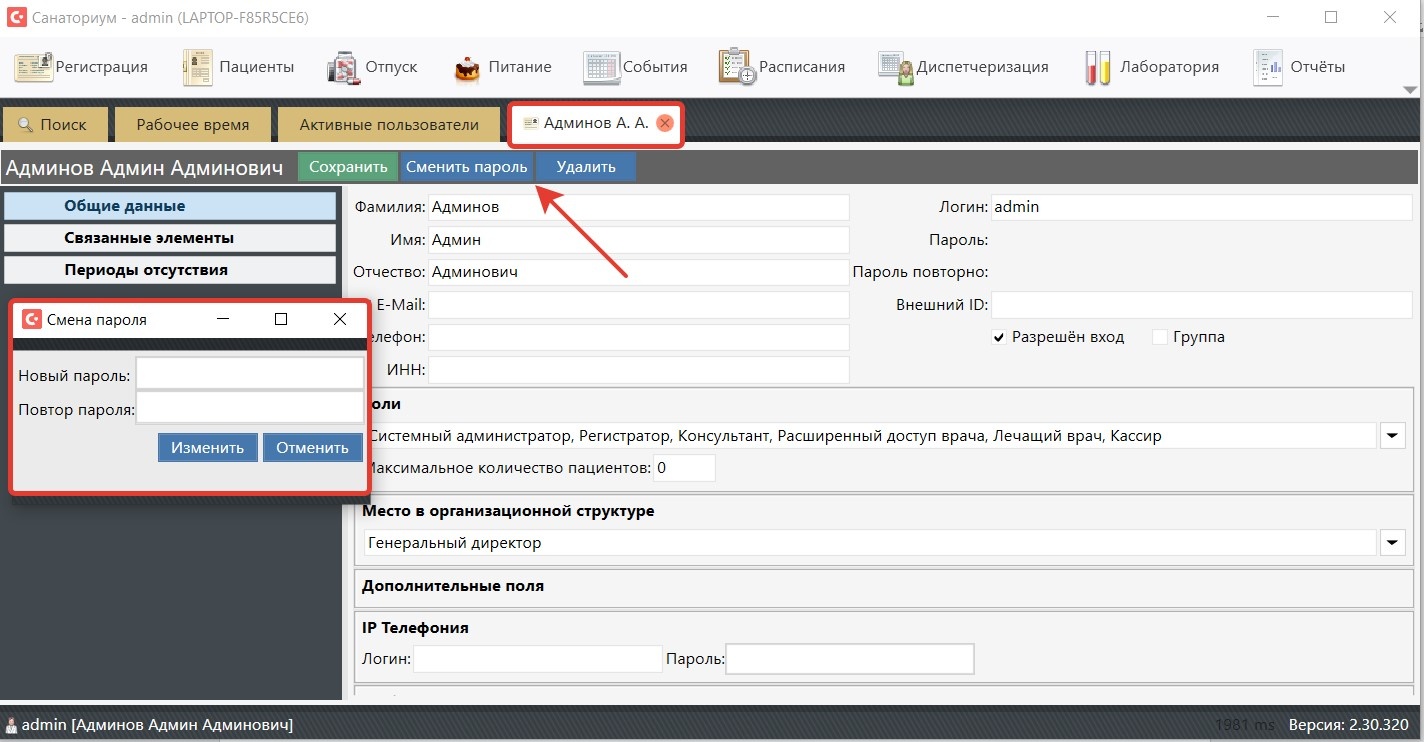Viewport: 1424px width, 742px height.
Task: Click the Новый пароль input field
Action: click(249, 374)
